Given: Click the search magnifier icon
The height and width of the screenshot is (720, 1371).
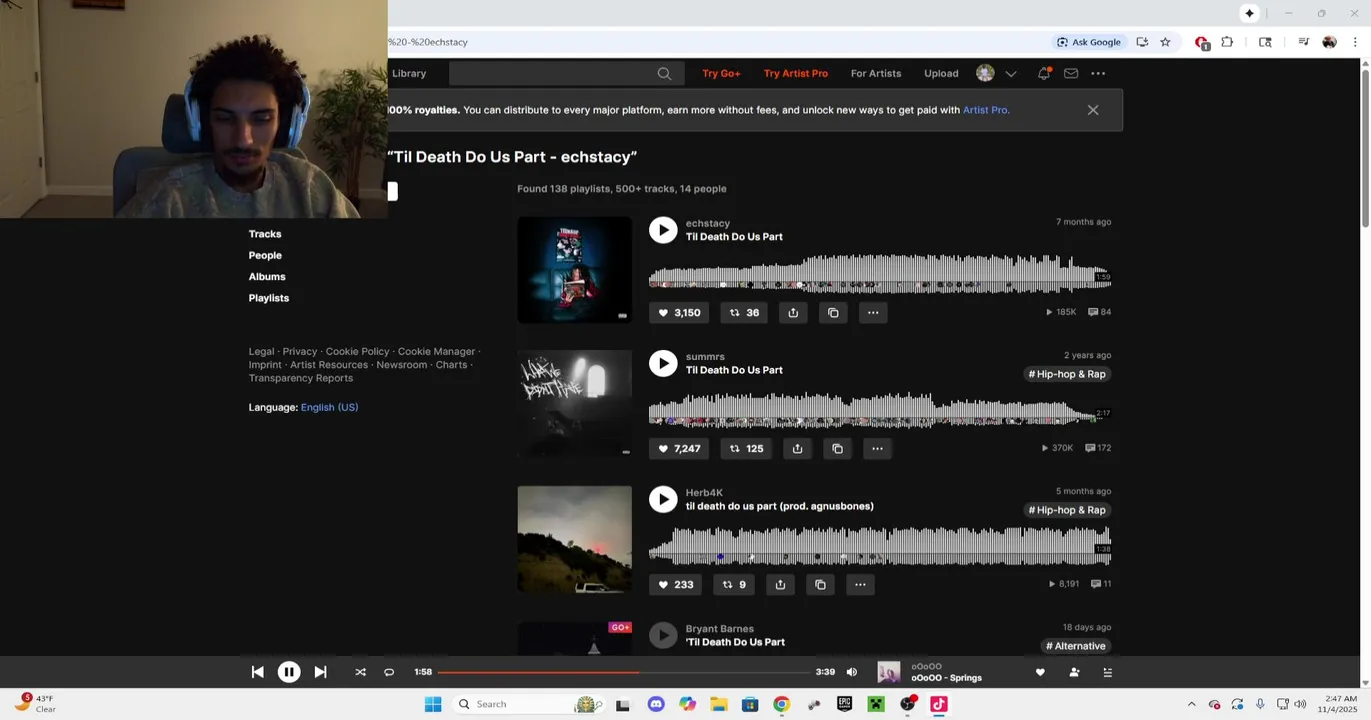Looking at the screenshot, I should 664,74.
